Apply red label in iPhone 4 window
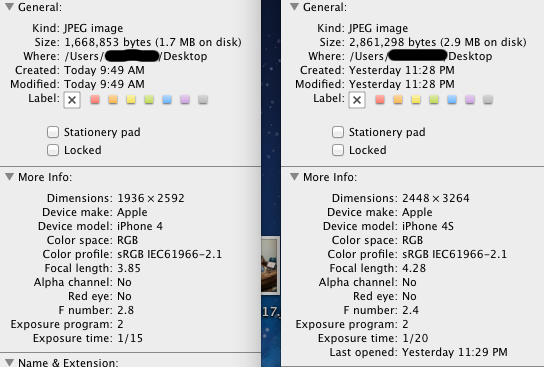 95,100
